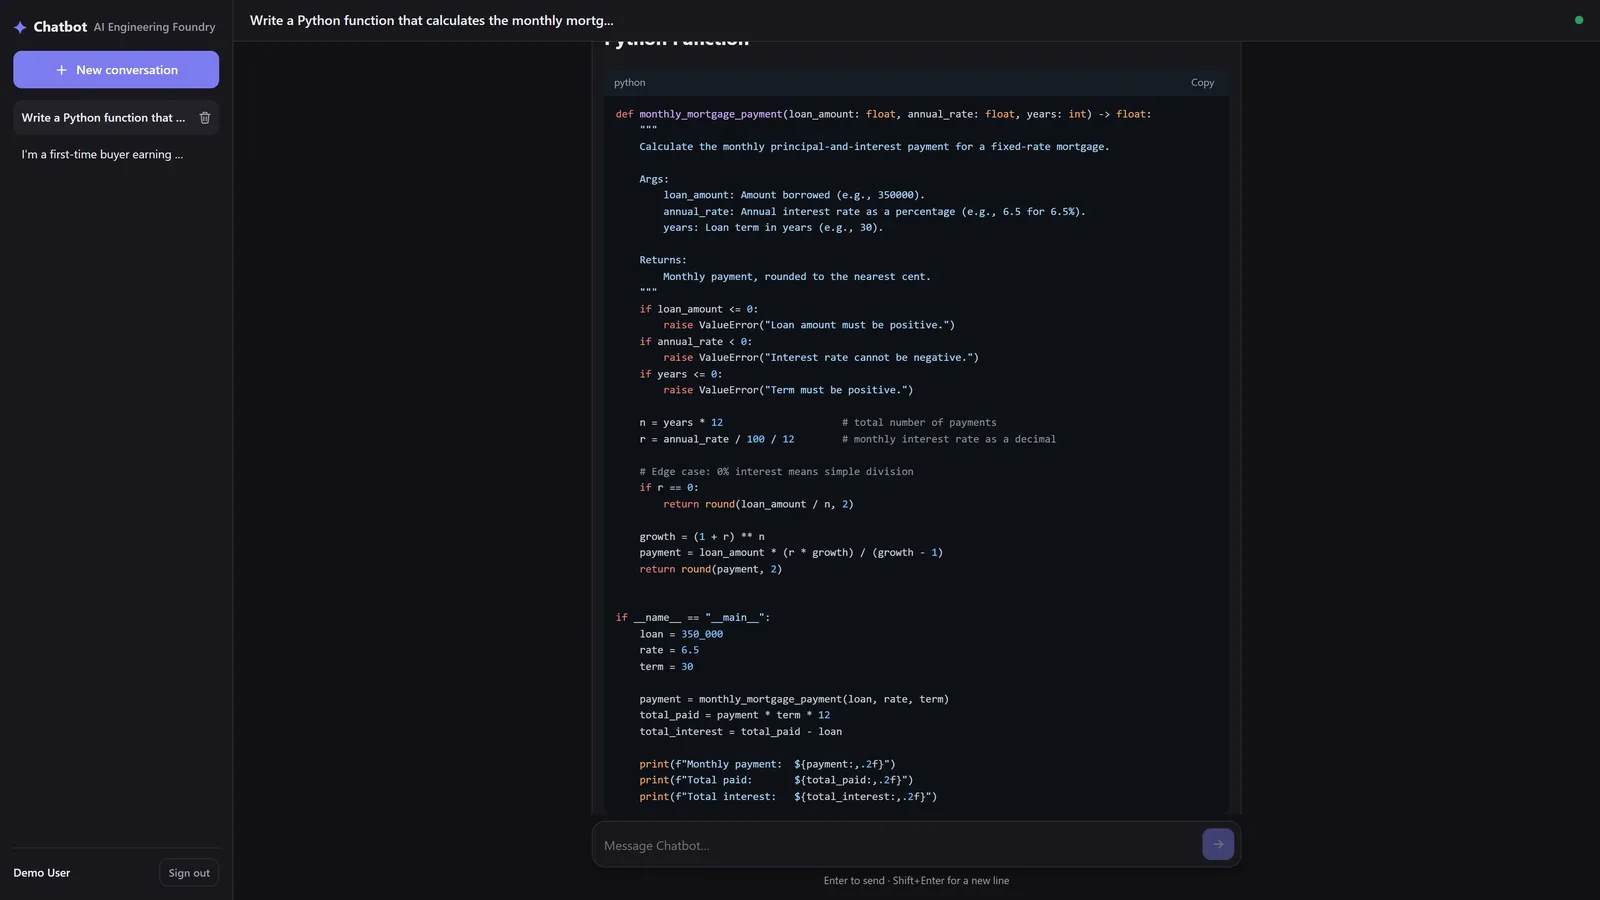Click the 'Chatbot' brand name
The width and height of the screenshot is (1600, 900).
click(x=60, y=27)
